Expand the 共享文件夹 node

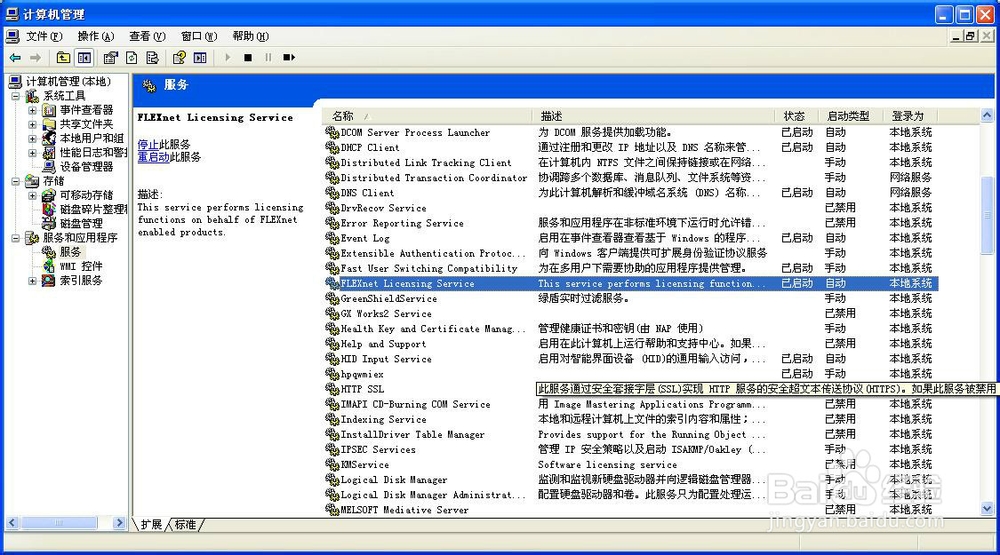[x=32, y=124]
